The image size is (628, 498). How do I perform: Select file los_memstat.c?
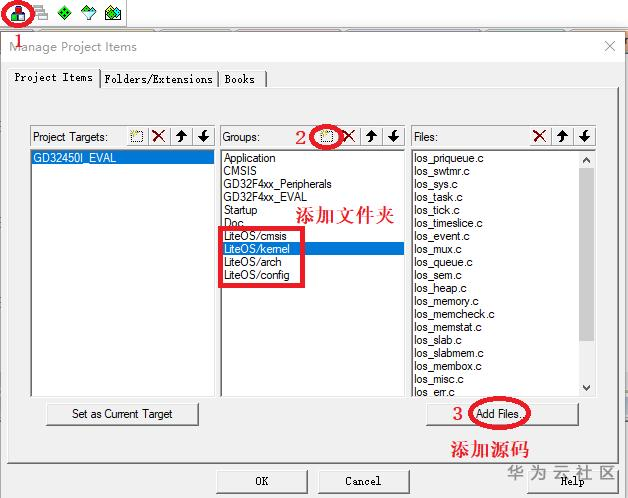(x=496, y=327)
